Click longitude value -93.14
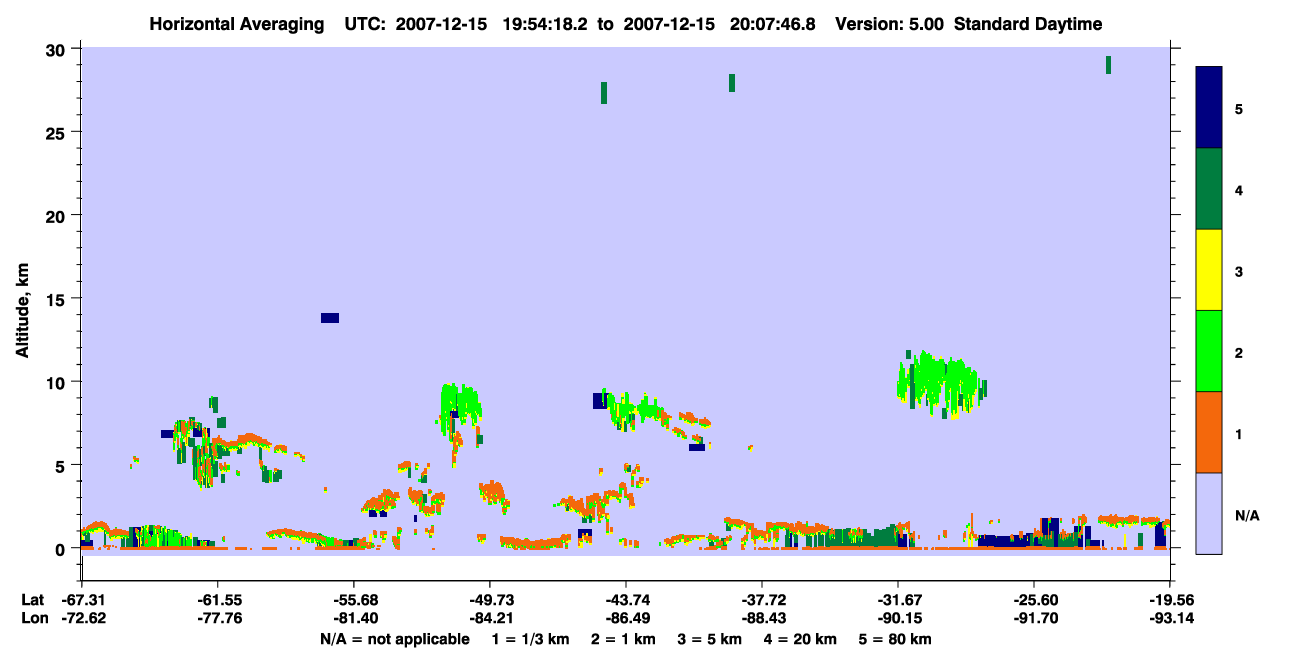 pos(1171,618)
